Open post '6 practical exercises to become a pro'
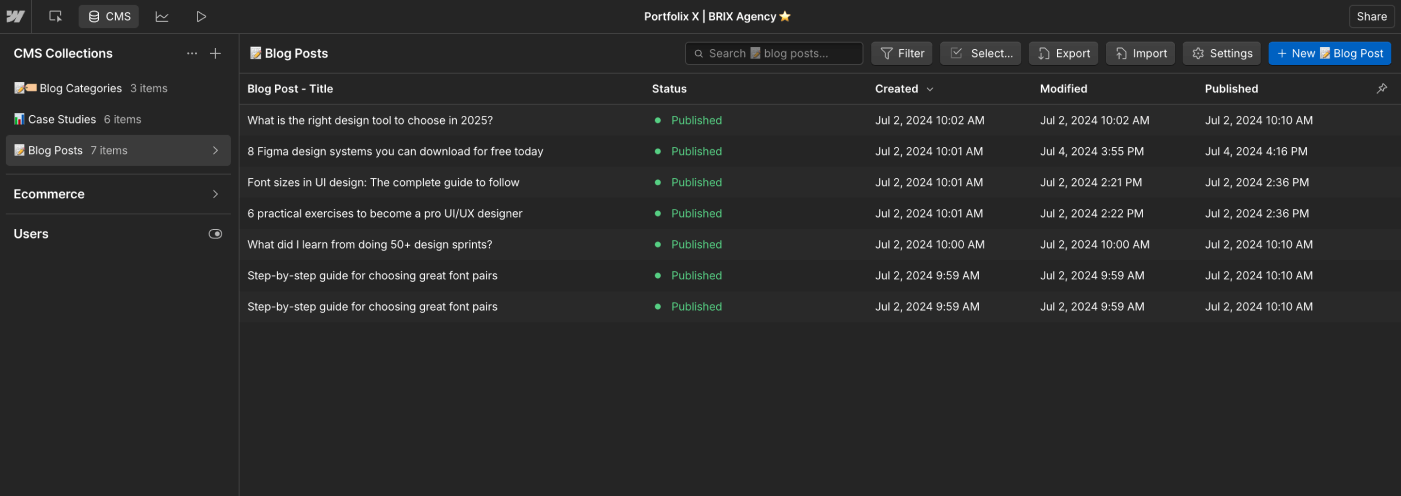 [x=385, y=213]
